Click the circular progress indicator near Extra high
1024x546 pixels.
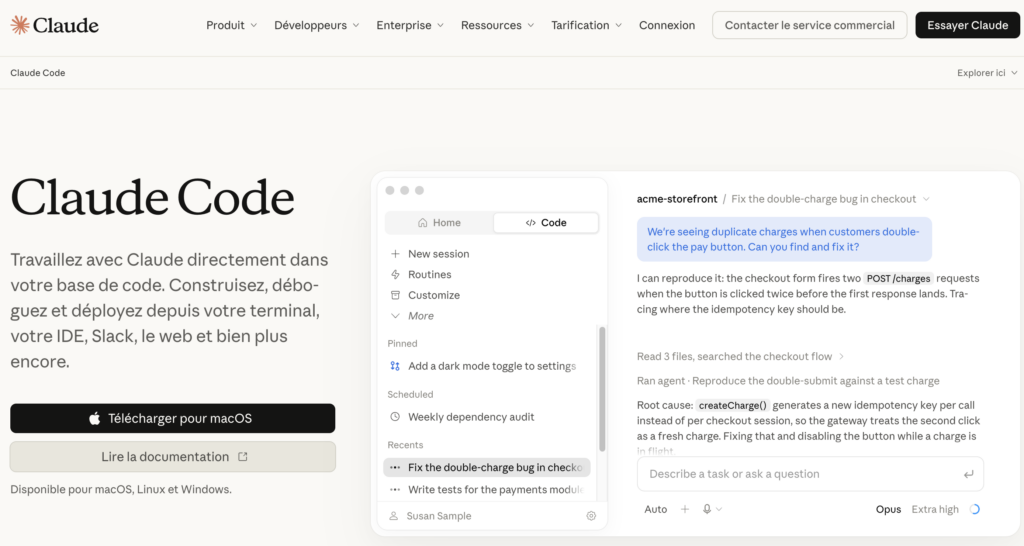tap(975, 509)
